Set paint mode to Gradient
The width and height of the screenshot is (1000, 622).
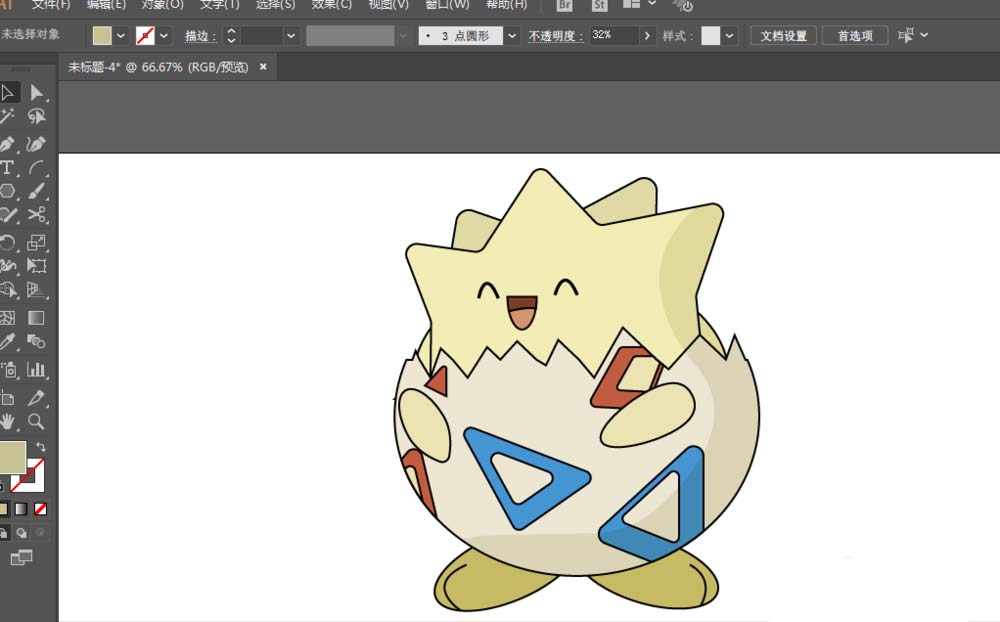point(21,509)
